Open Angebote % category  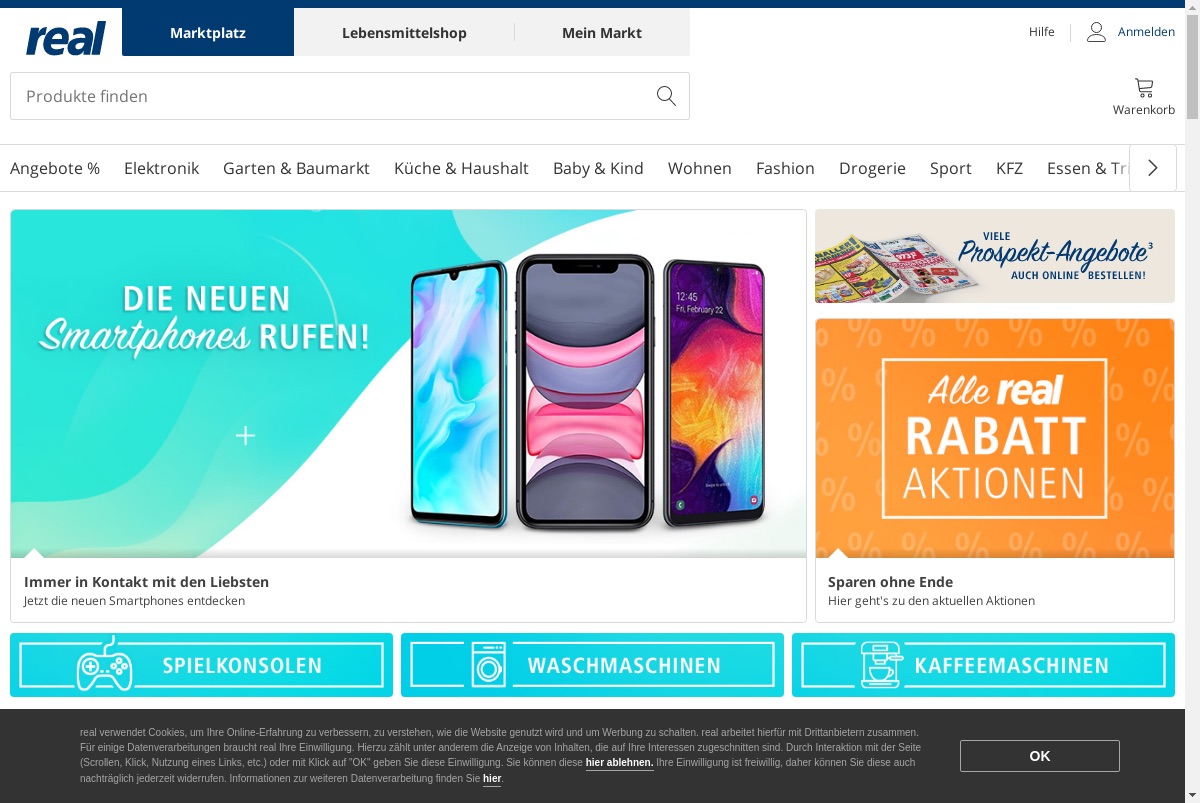coord(55,168)
